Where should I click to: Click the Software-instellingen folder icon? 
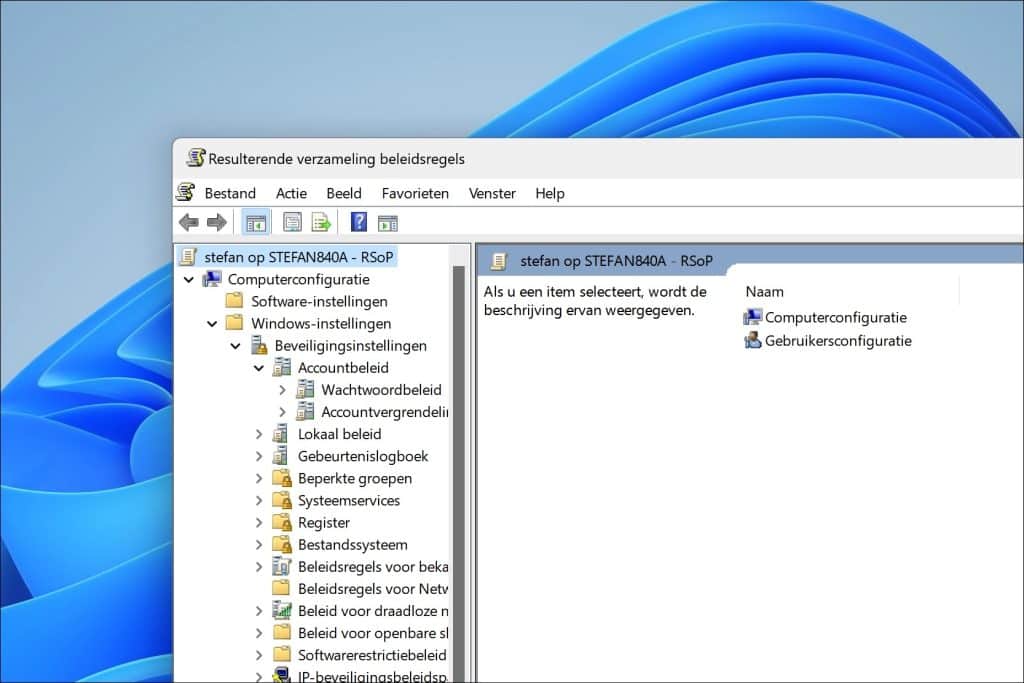234,301
